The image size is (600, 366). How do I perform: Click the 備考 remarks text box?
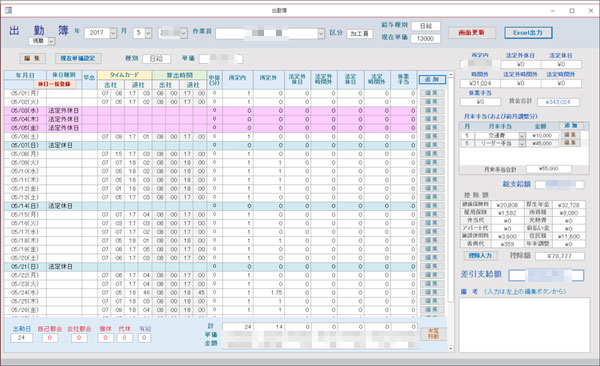pyautogui.click(x=524, y=325)
